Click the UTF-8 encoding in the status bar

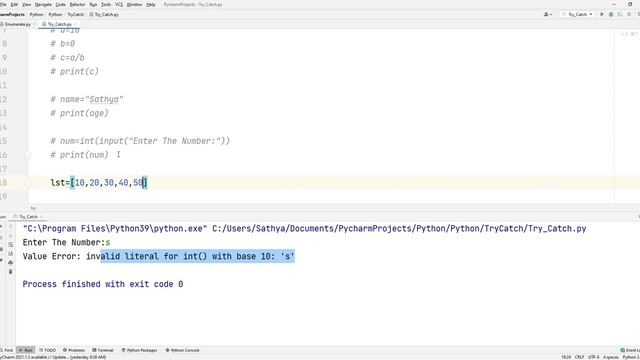click(x=594, y=357)
